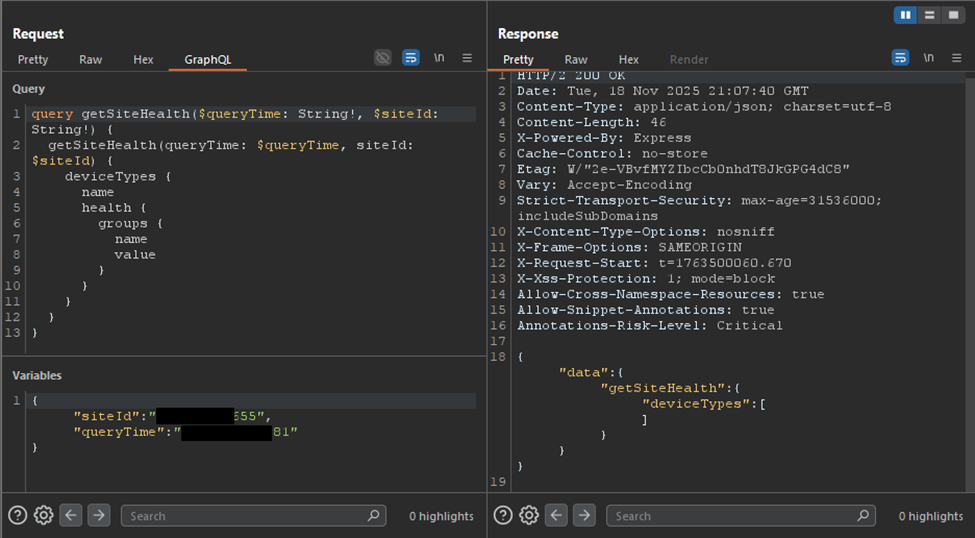Open help icon below Request panel
975x538 pixels.
click(x=17, y=516)
